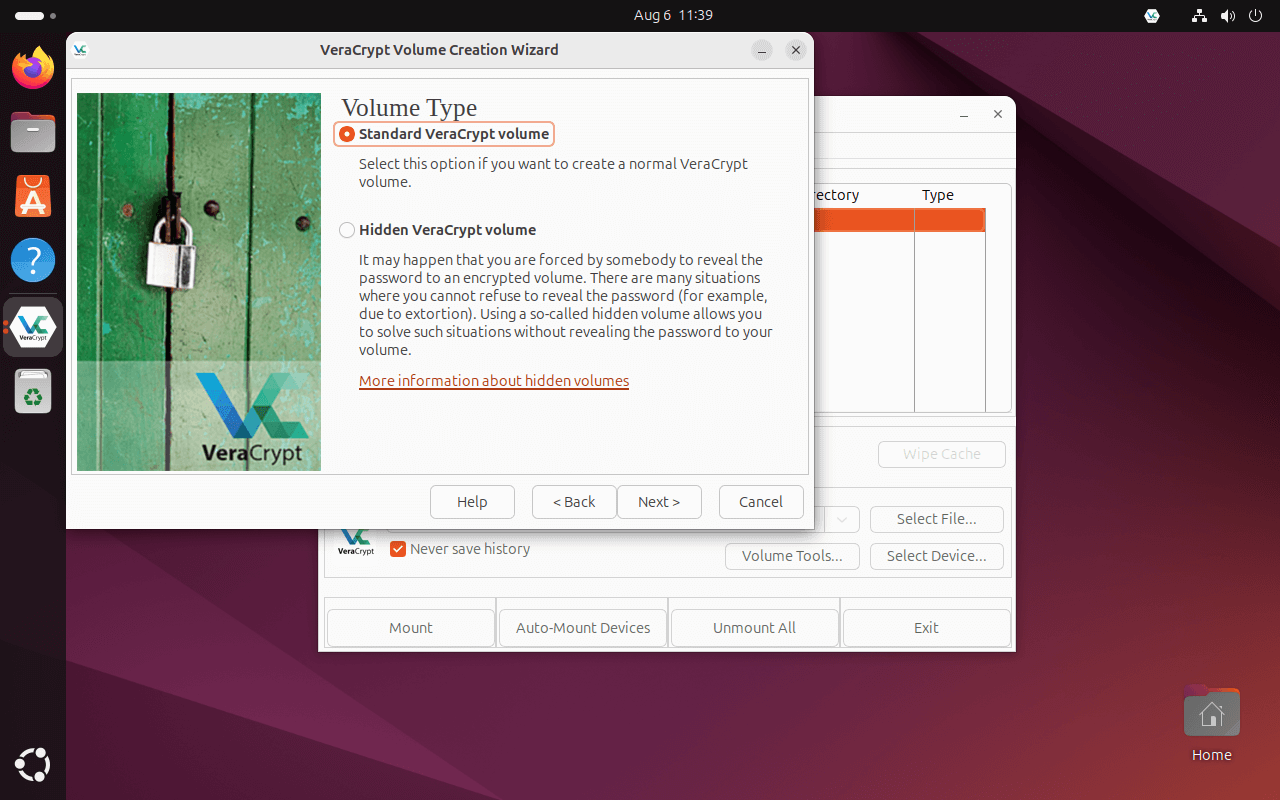Open the volume indicator in top bar

click(x=1228, y=16)
